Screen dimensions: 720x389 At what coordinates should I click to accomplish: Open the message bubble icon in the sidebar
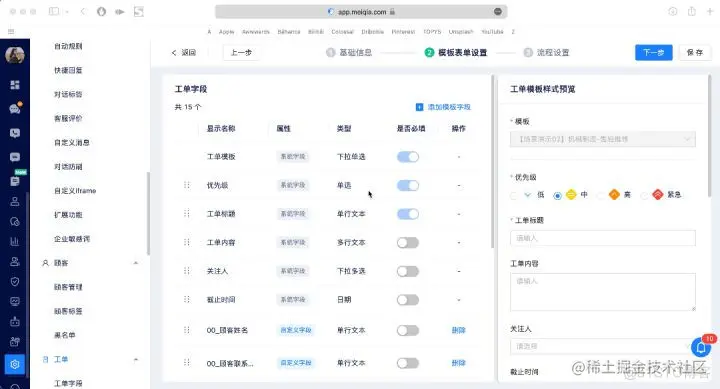tap(15, 157)
